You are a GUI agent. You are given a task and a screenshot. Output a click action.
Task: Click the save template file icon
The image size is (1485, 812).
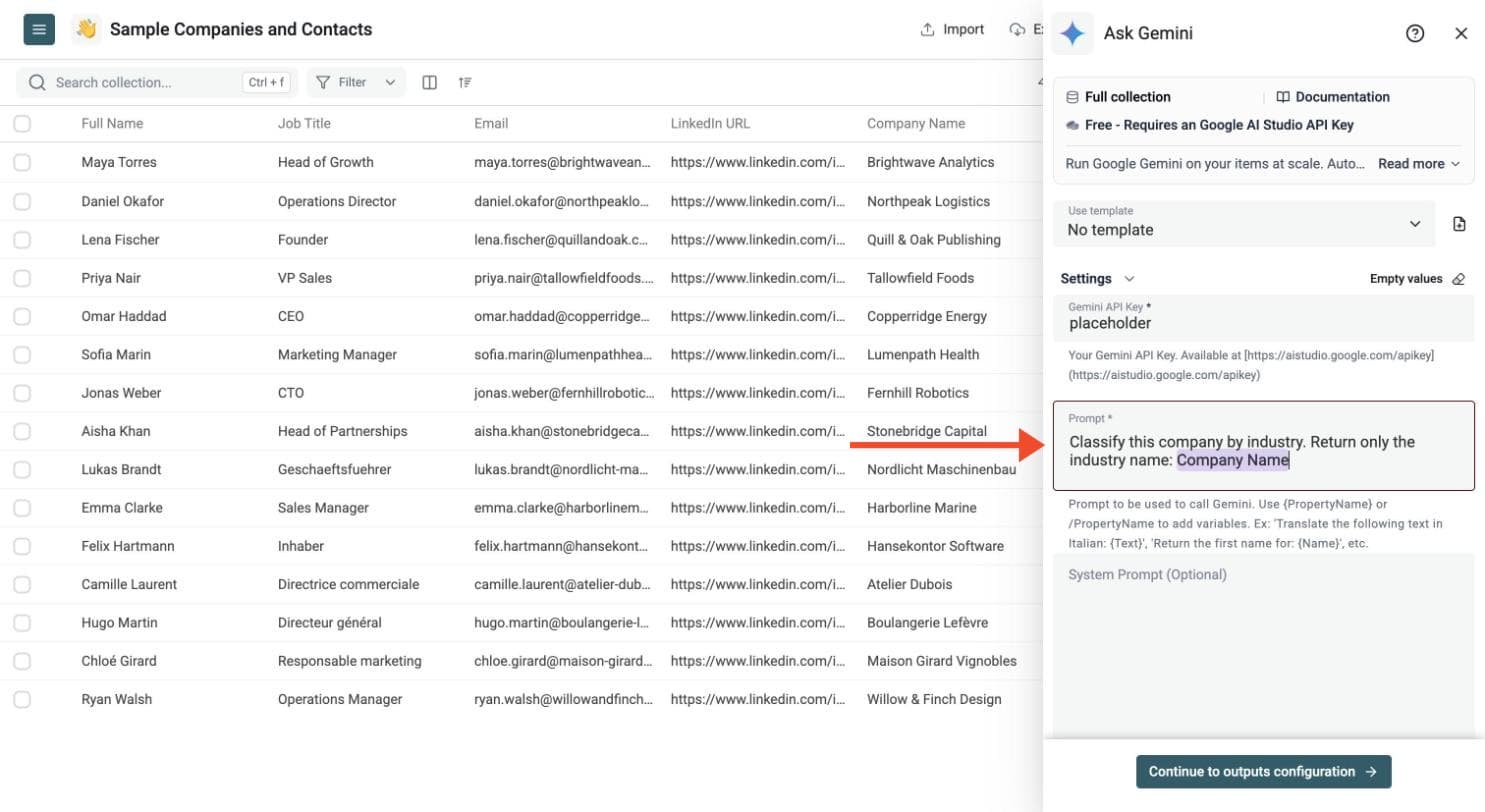point(1459,224)
